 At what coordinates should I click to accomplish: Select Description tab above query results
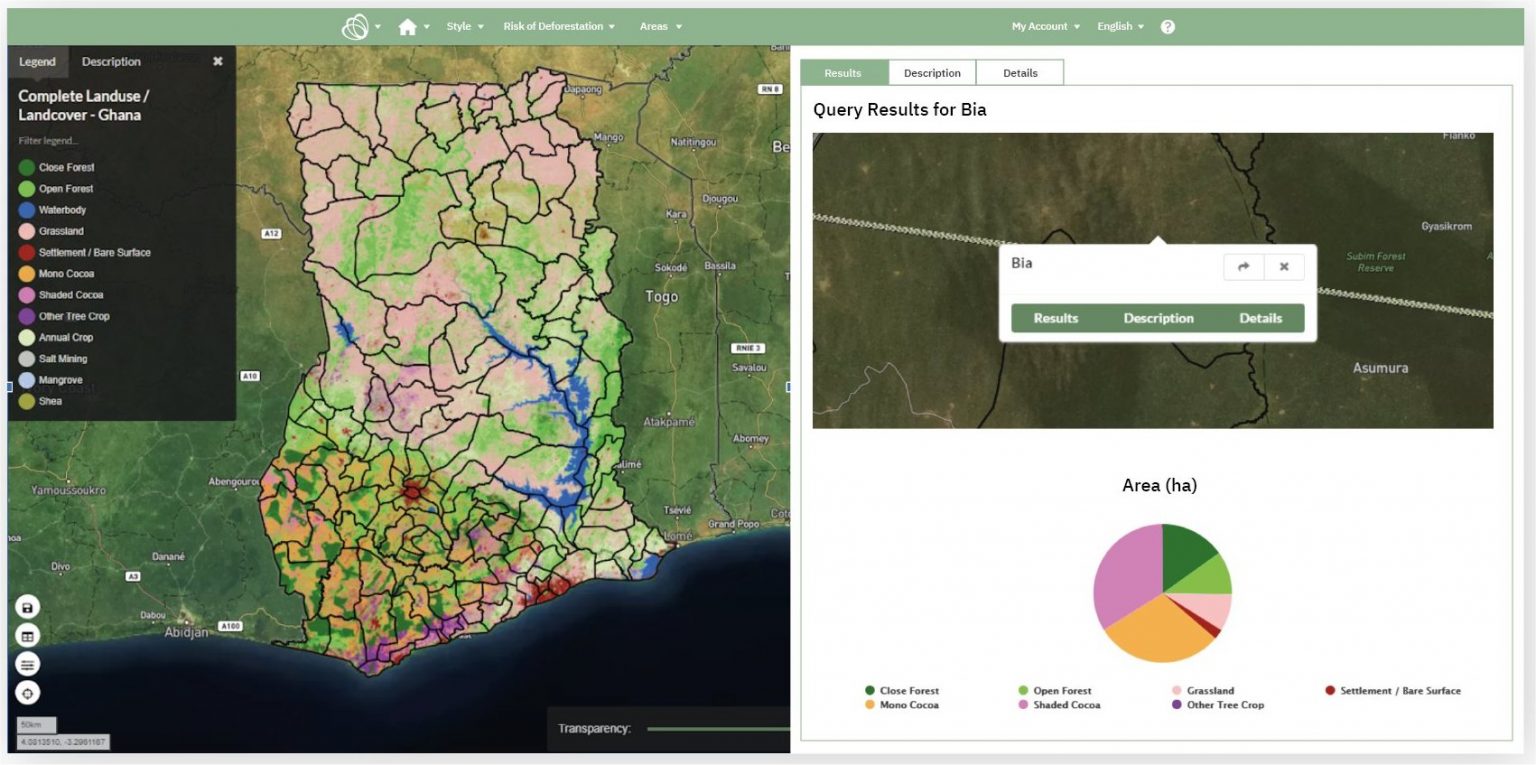pos(932,73)
